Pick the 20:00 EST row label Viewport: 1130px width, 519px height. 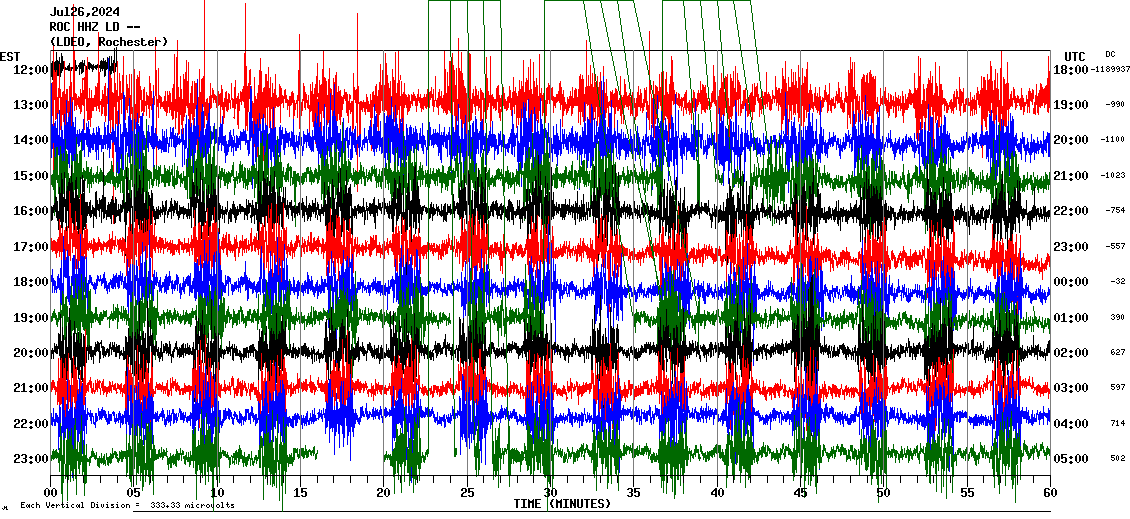coord(30,352)
